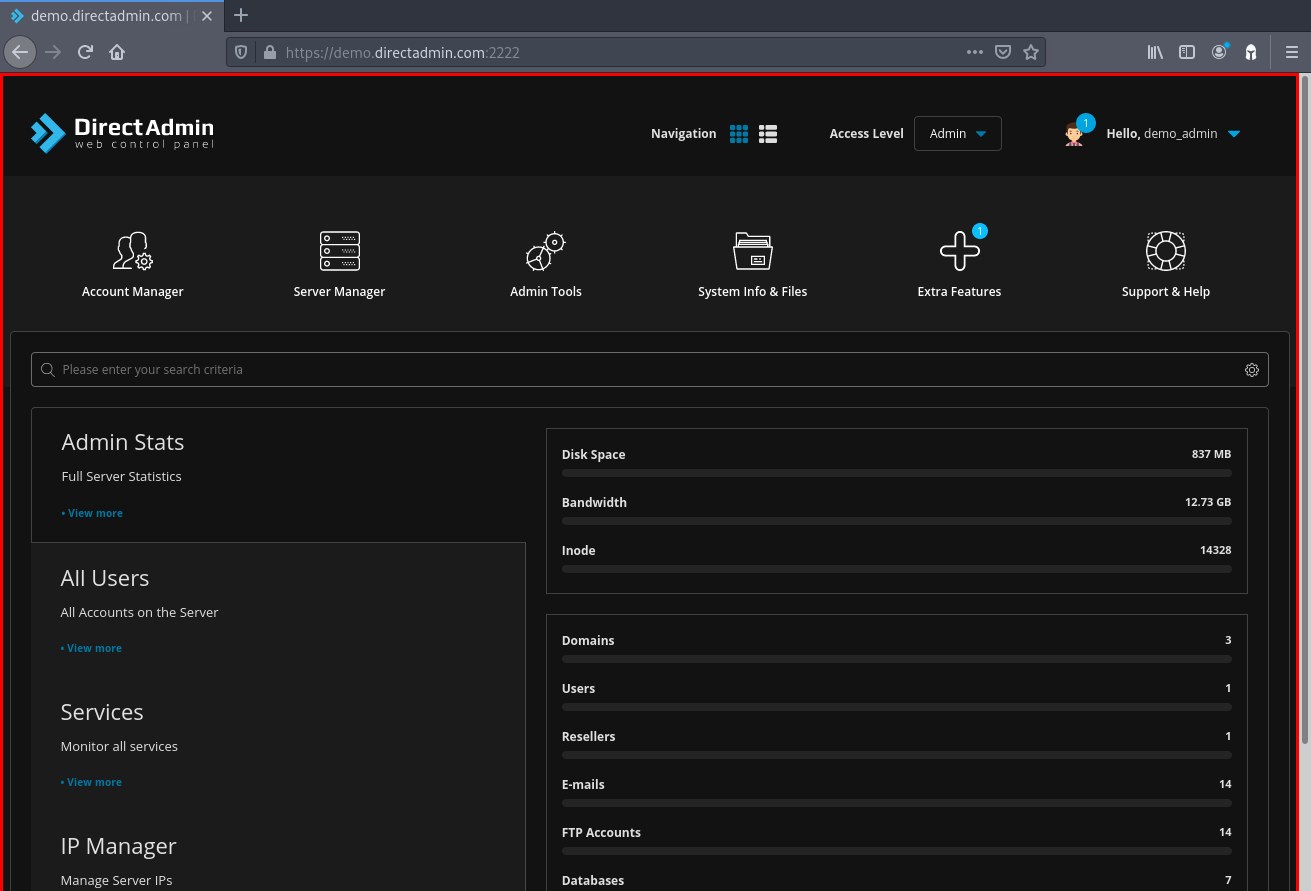Open Support & Help lifebuoy icon
This screenshot has height=891, width=1311.
point(1165,251)
